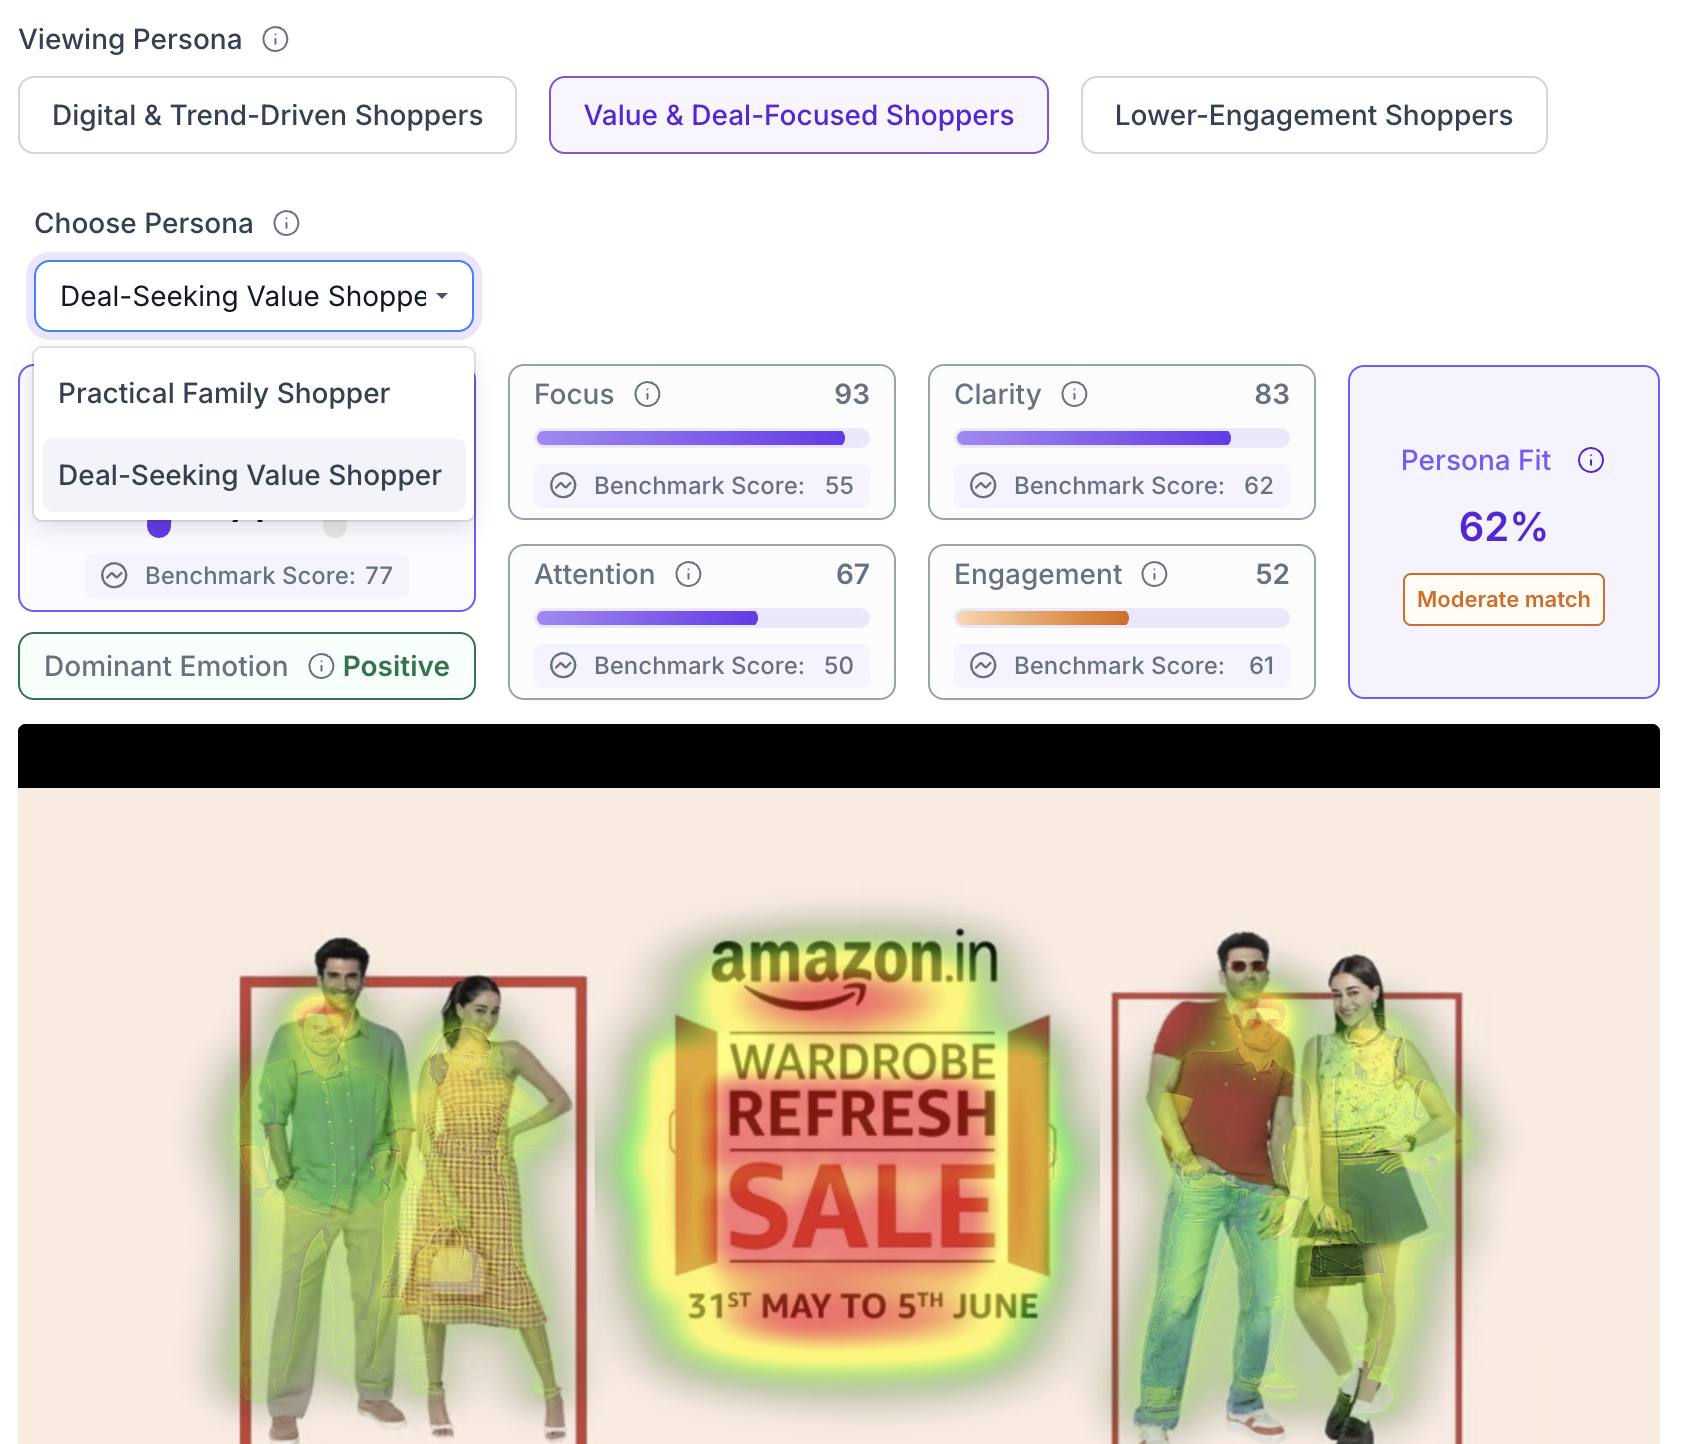Click the Focus progress bar

[x=702, y=438]
